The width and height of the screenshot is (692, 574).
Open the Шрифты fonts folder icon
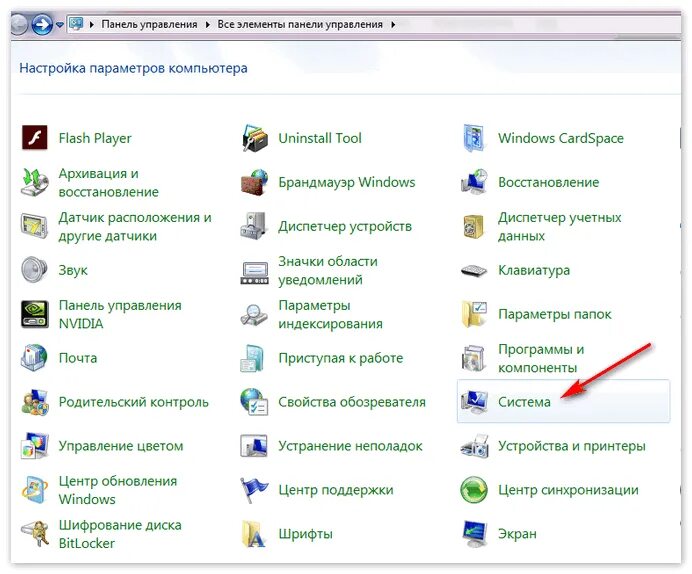[x=254, y=533]
